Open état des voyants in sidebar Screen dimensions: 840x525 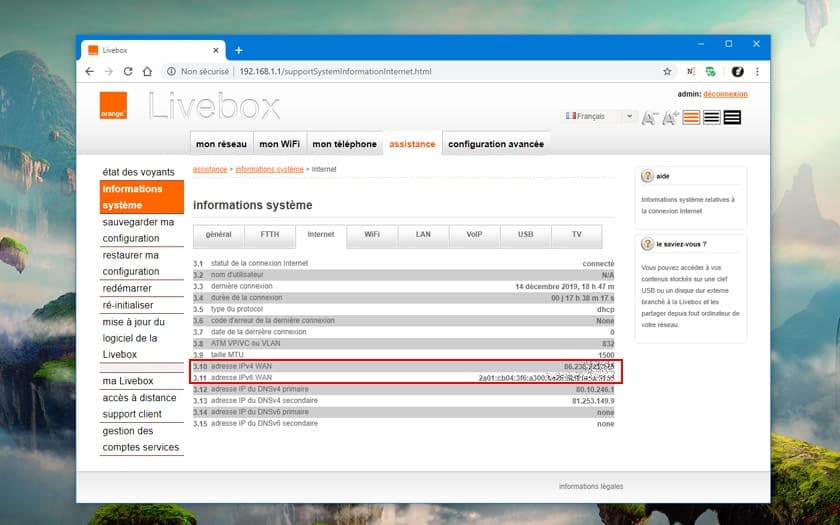coord(141,172)
